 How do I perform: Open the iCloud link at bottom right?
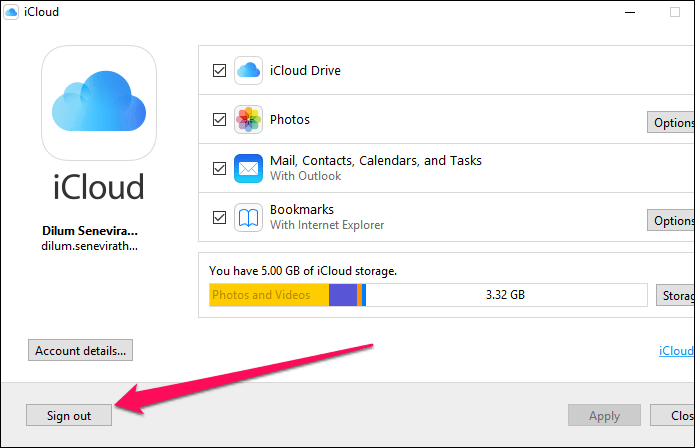point(676,351)
